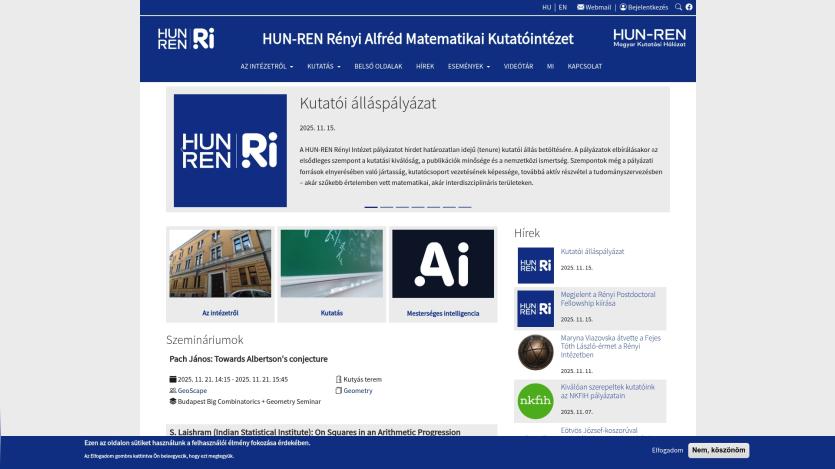Screen dimensions: 835x469
Task: Open BELSŐ OLDALAK menu item
Action: point(378,67)
